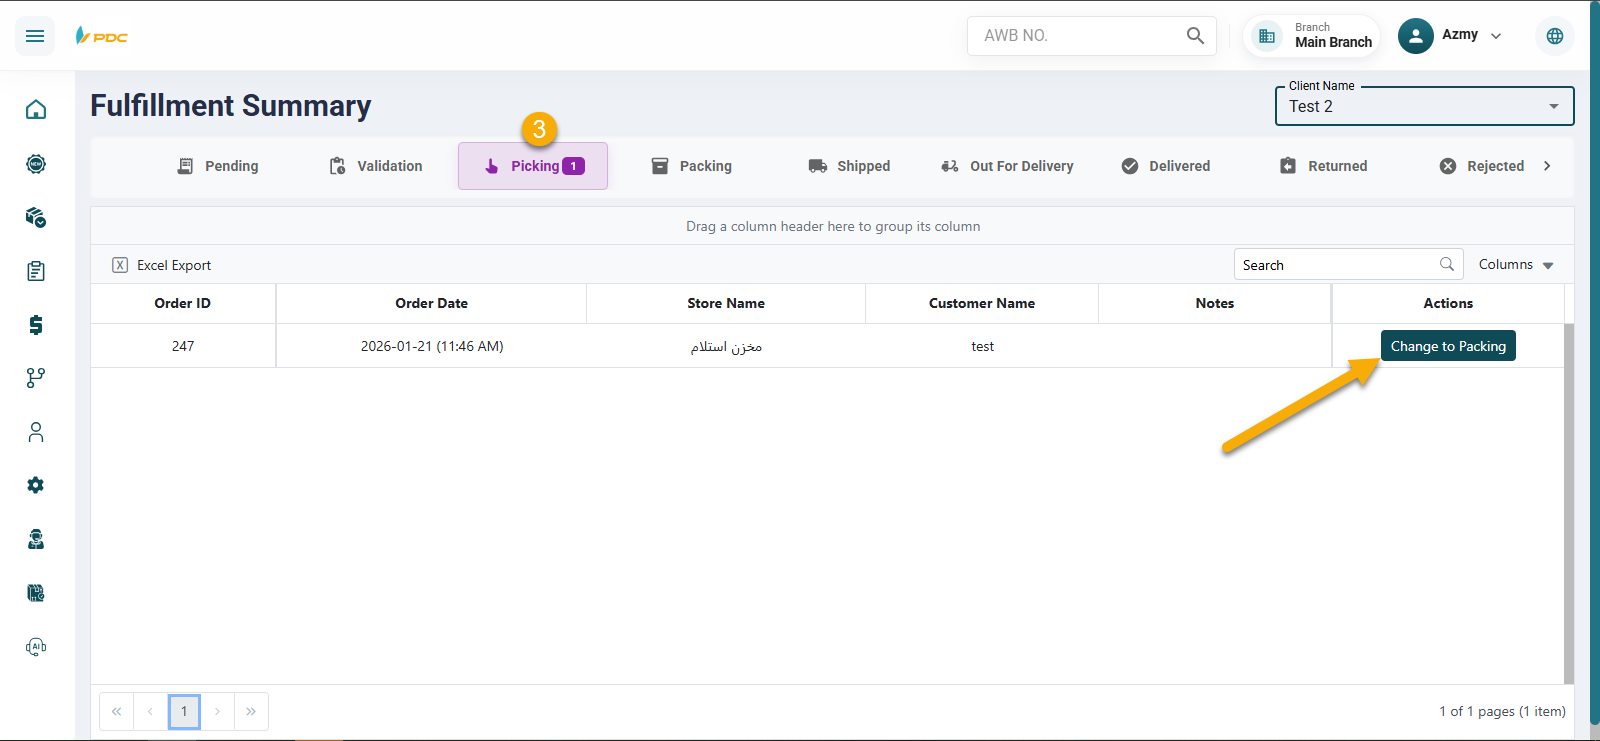Image resolution: width=1600 pixels, height=741 pixels.
Task: Open the box inventory sidebar icon
Action: 36,593
